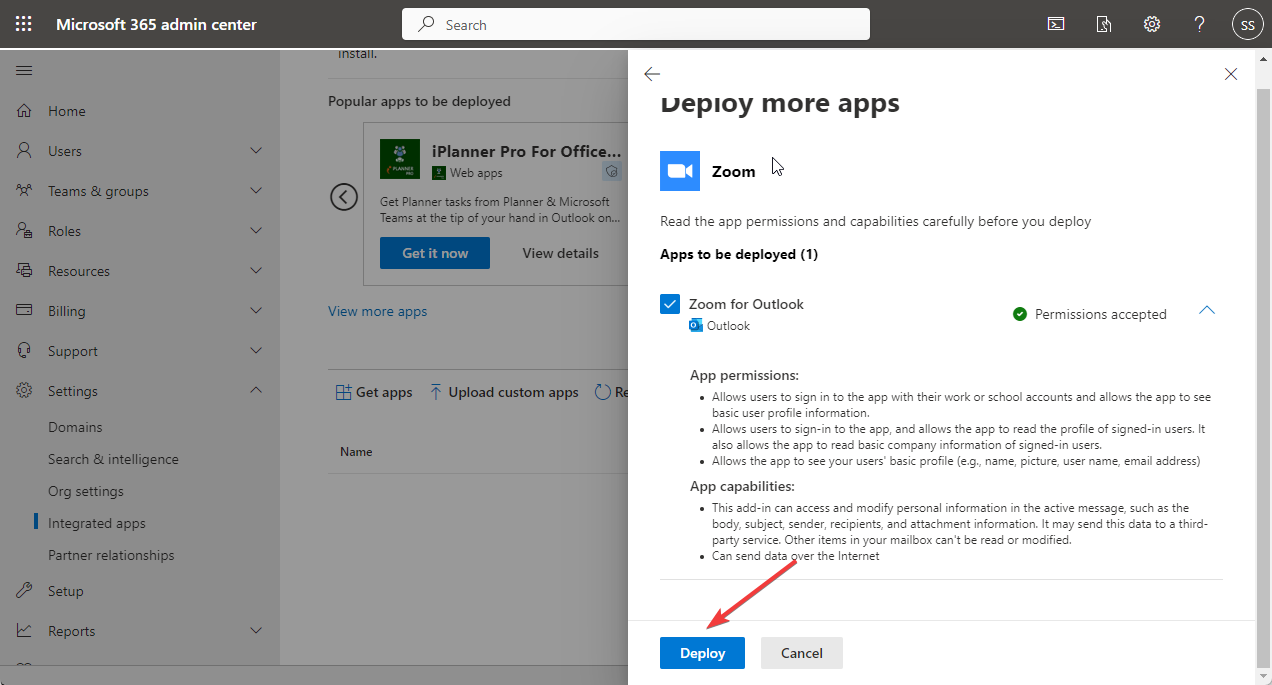Click the Setup label in sidebar

point(66,591)
